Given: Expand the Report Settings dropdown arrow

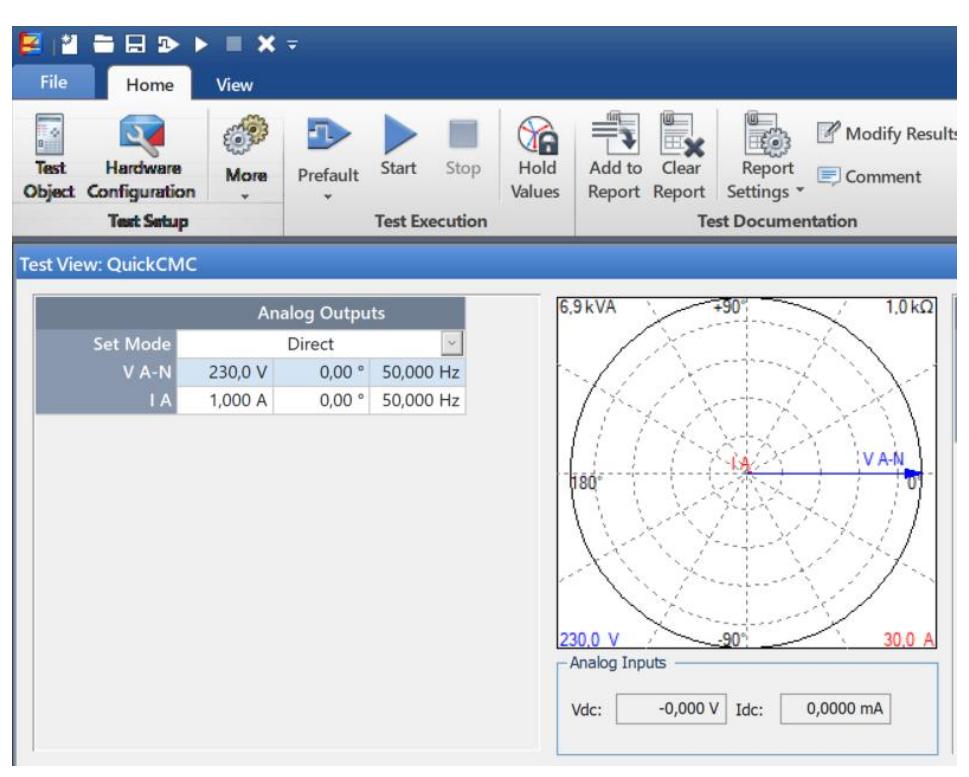Looking at the screenshot, I should coord(800,190).
